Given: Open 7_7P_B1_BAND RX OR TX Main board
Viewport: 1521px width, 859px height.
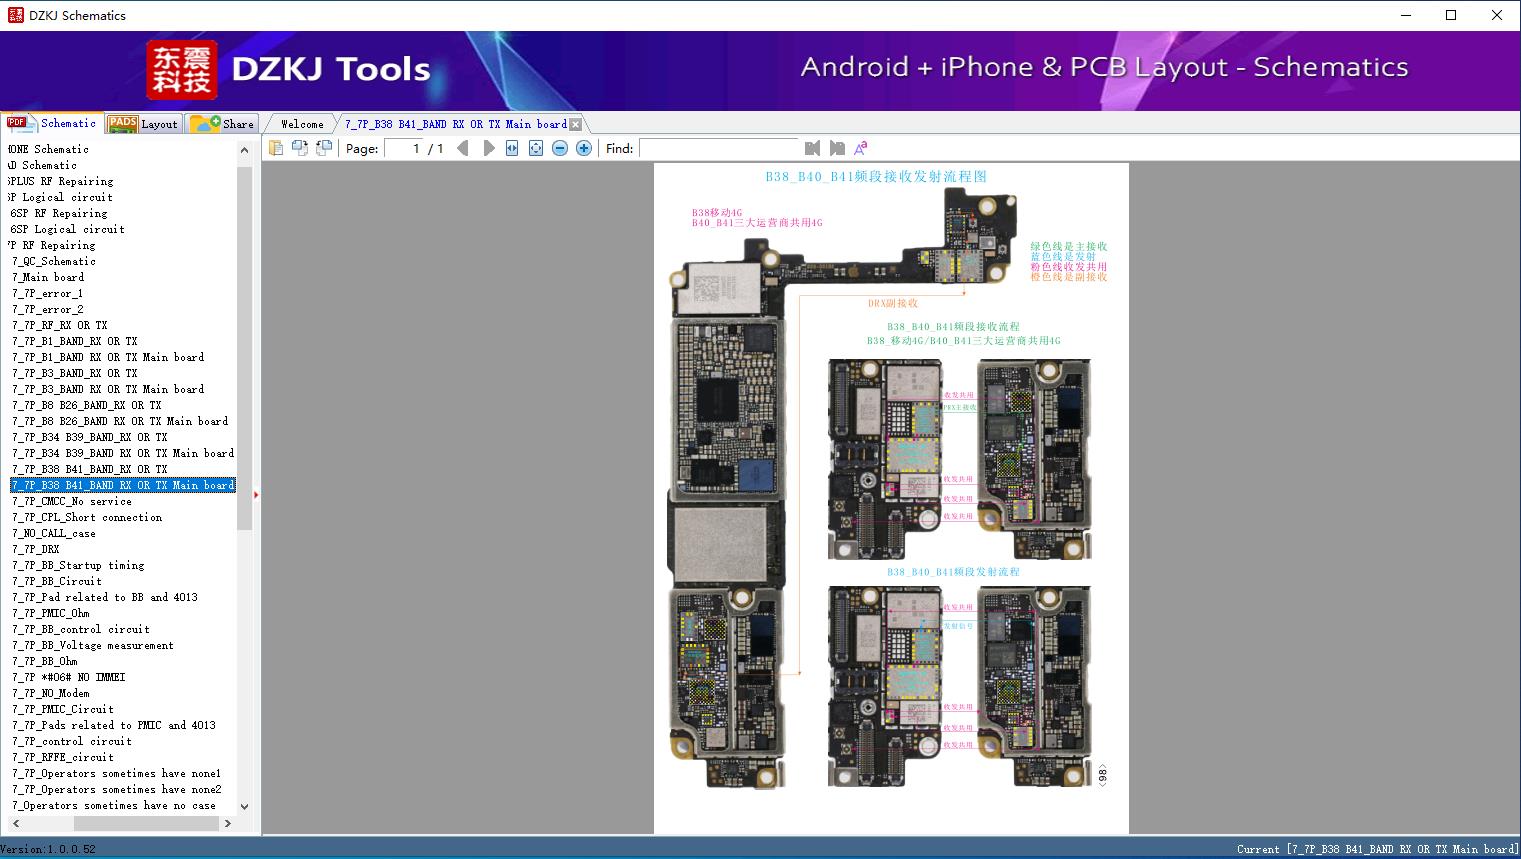Looking at the screenshot, I should (108, 357).
